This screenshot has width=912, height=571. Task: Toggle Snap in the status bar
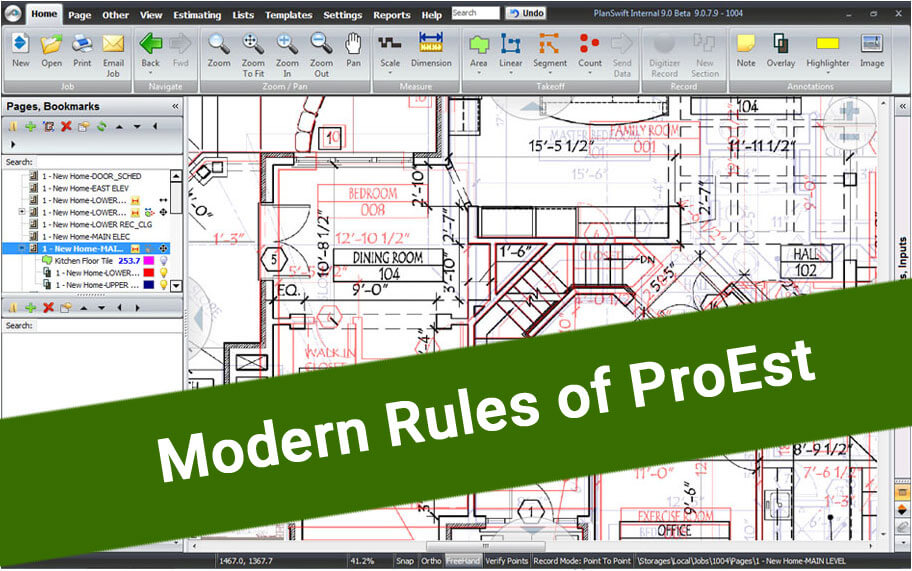[x=405, y=561]
